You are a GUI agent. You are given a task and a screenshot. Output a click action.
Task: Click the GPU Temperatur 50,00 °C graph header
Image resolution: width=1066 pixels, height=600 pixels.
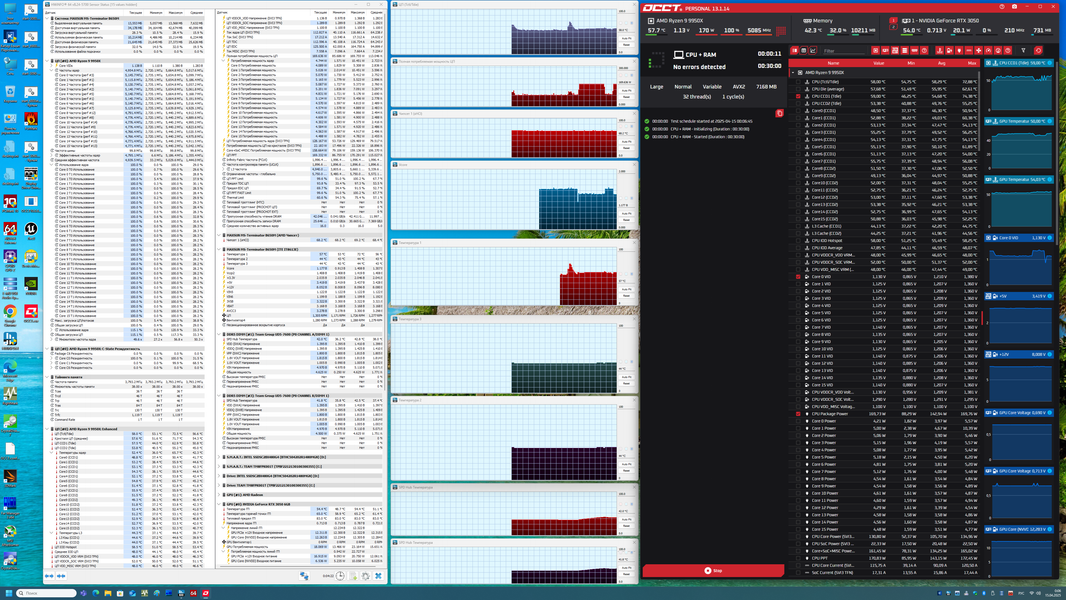pyautogui.click(x=1018, y=121)
